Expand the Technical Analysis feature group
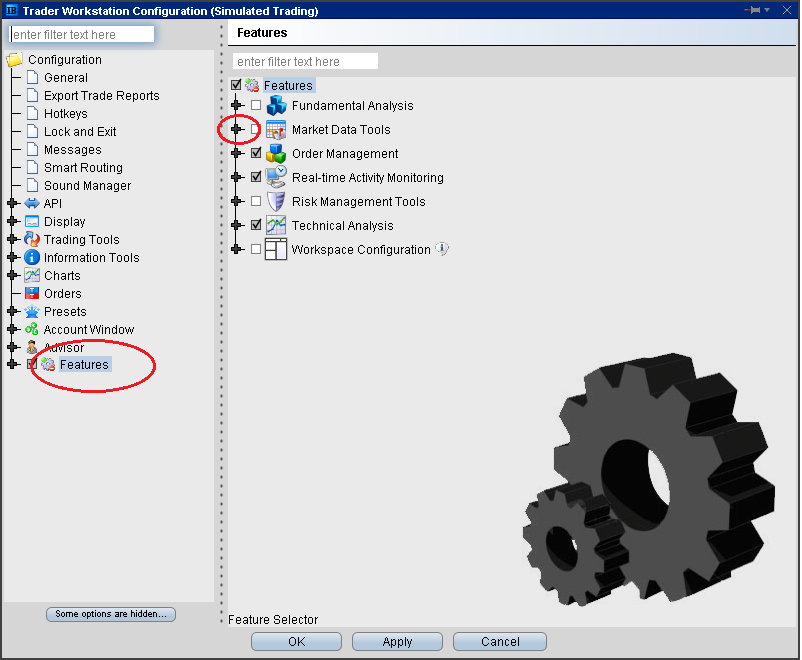The image size is (802, 660). click(237, 225)
